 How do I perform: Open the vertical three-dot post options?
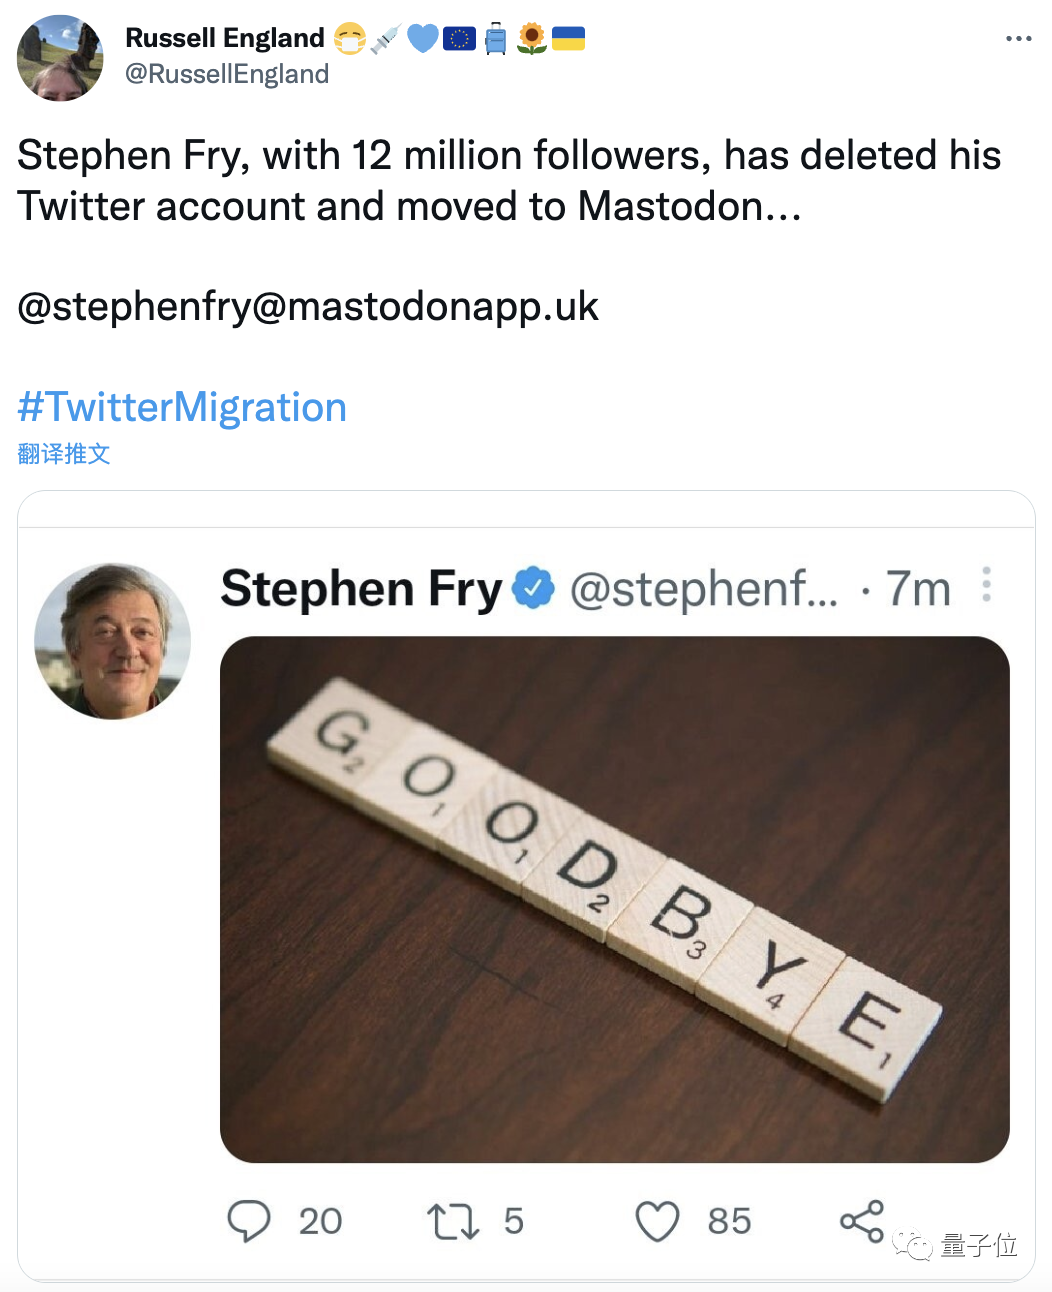click(986, 585)
